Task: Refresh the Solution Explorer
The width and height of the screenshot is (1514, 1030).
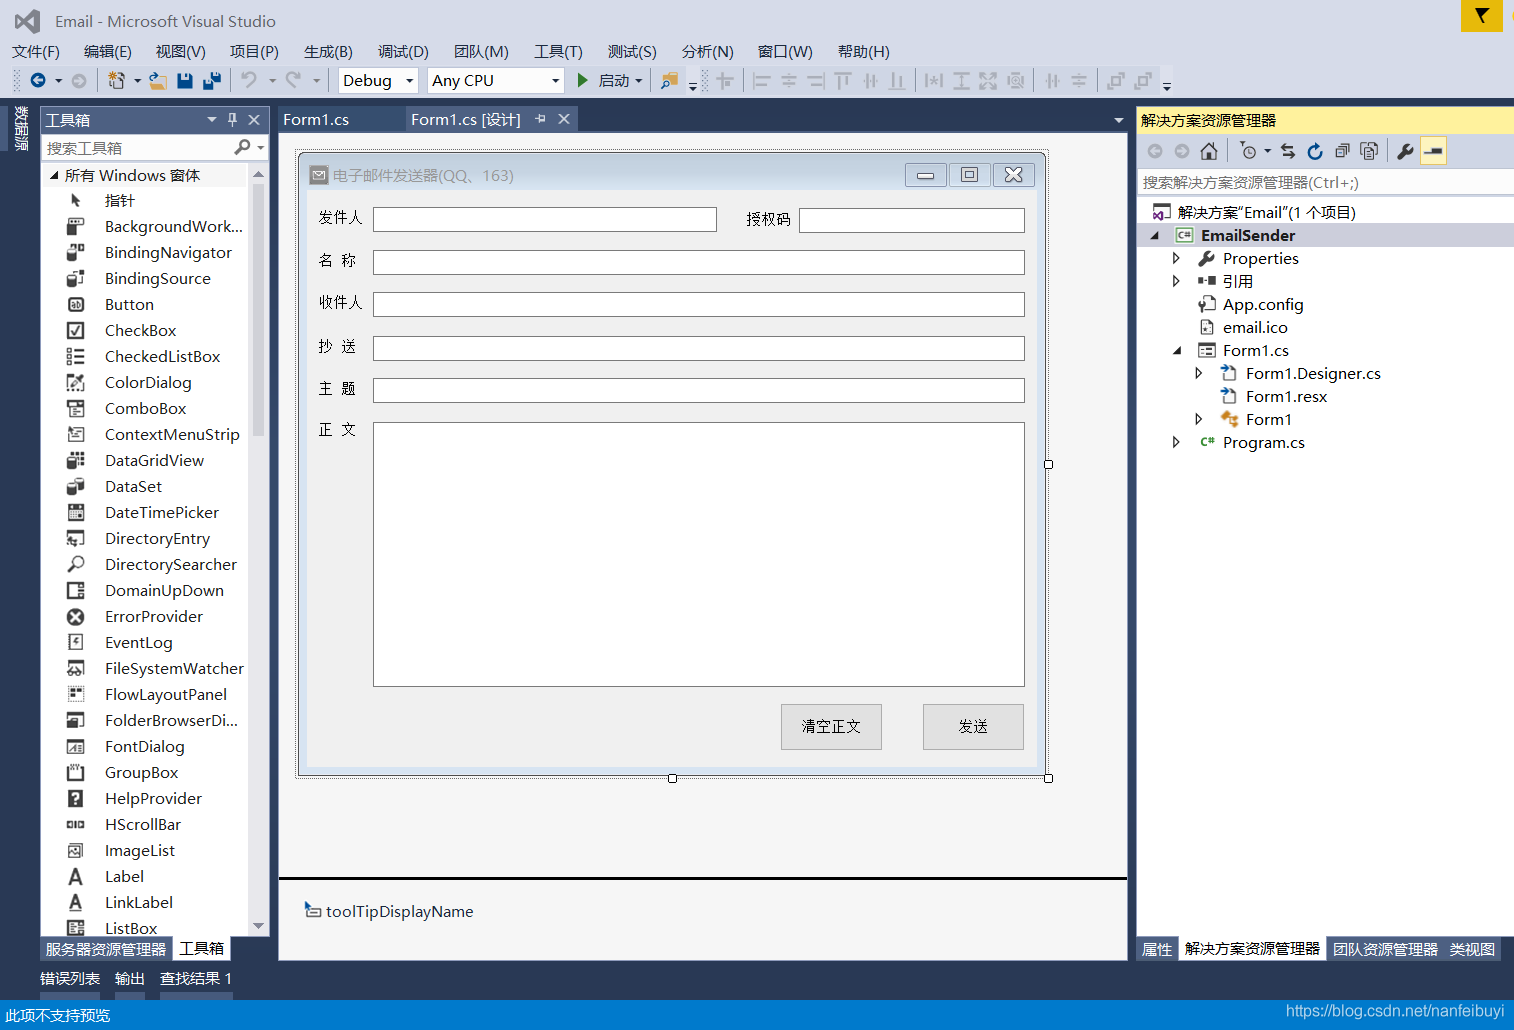Action: (x=1315, y=151)
